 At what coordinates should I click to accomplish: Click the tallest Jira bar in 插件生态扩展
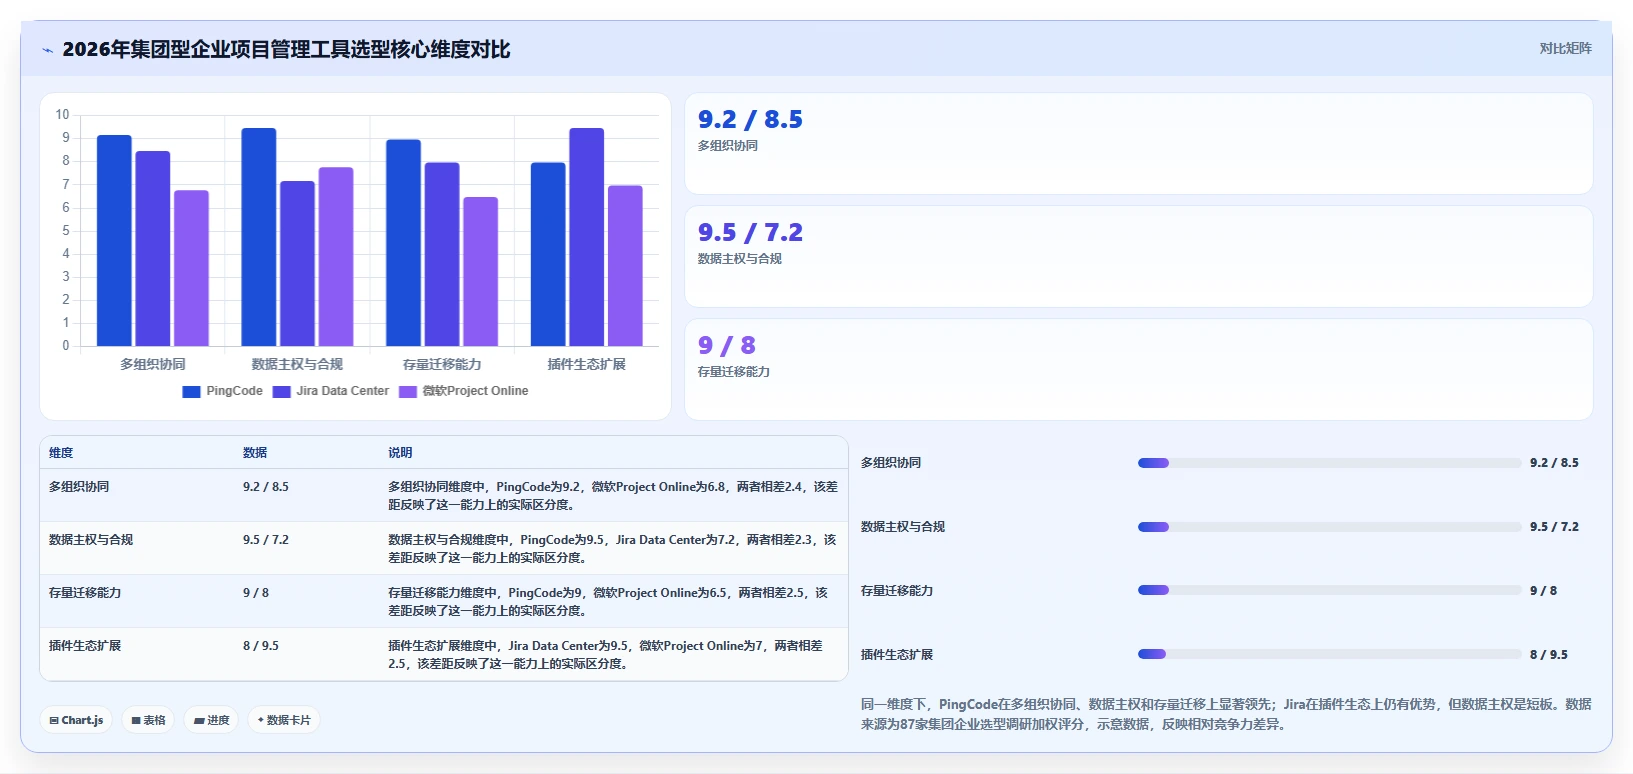click(587, 237)
